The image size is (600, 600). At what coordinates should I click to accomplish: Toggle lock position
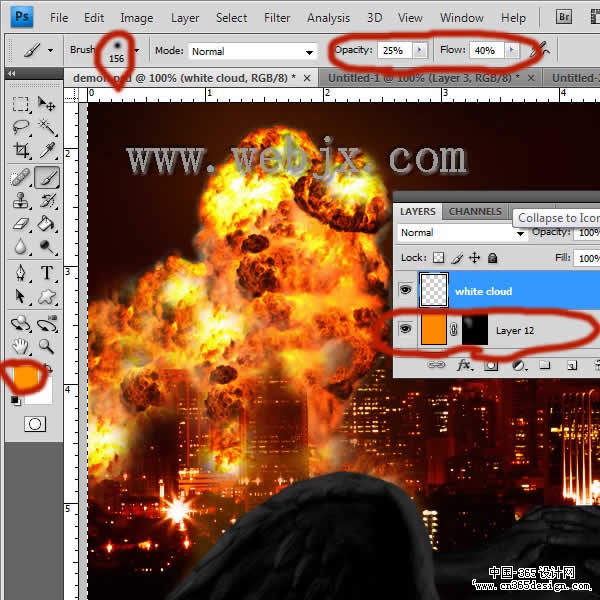pyautogui.click(x=474, y=258)
